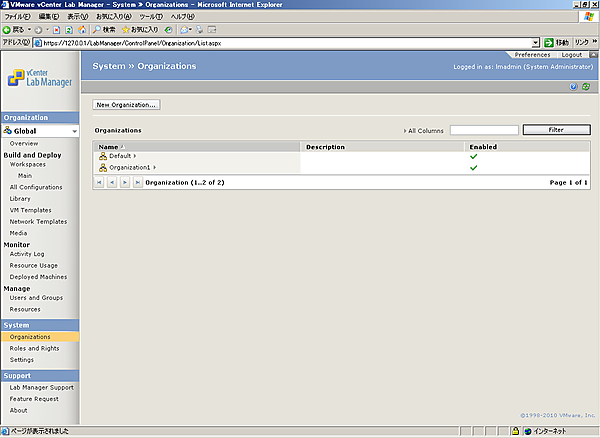Expand the Links toolbar chevron
Image resolution: width=600 pixels, height=438 pixels.
595,41
